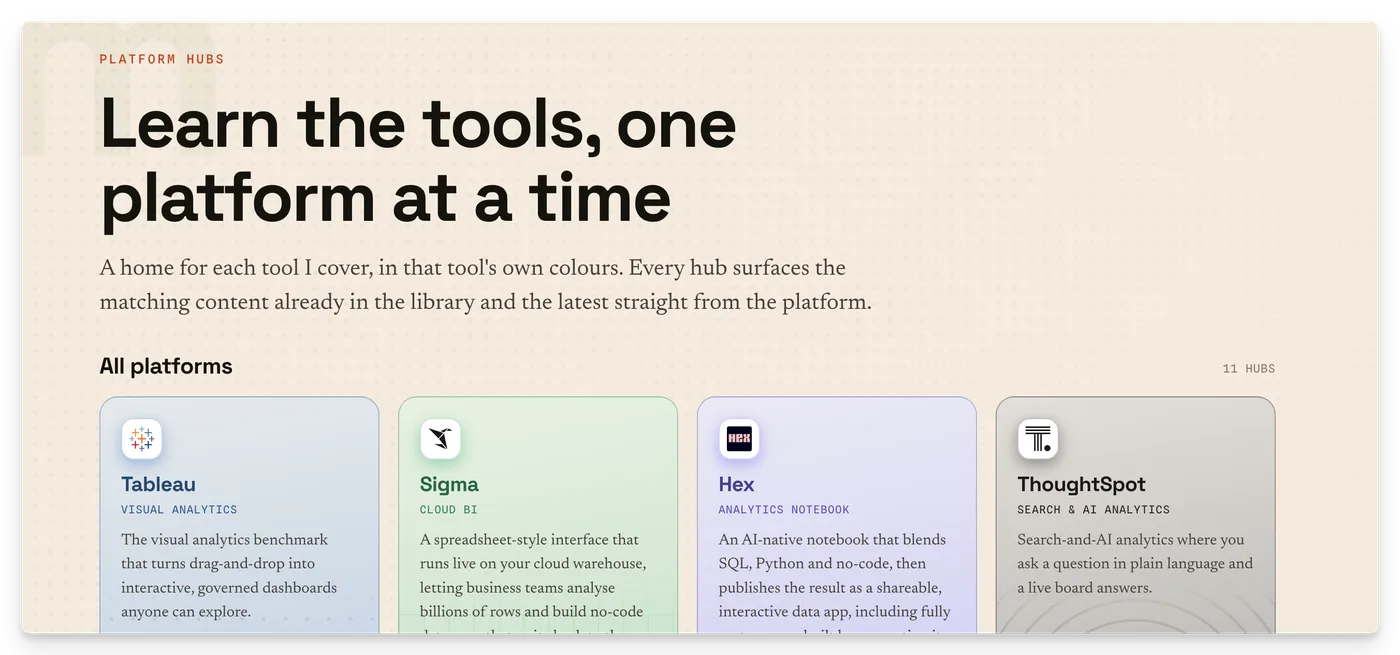Click the SEARCH & AI ANALYTICS tag
Viewport: 1400px width, 655px height.
click(x=1093, y=510)
